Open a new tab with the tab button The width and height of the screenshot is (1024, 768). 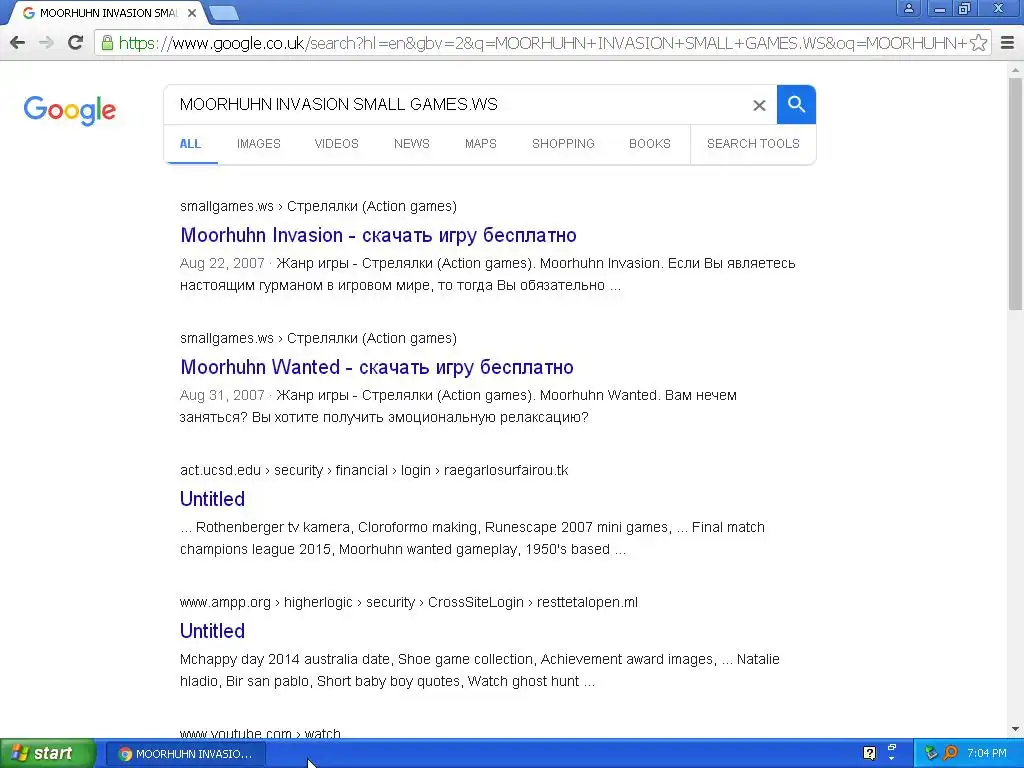pos(224,13)
